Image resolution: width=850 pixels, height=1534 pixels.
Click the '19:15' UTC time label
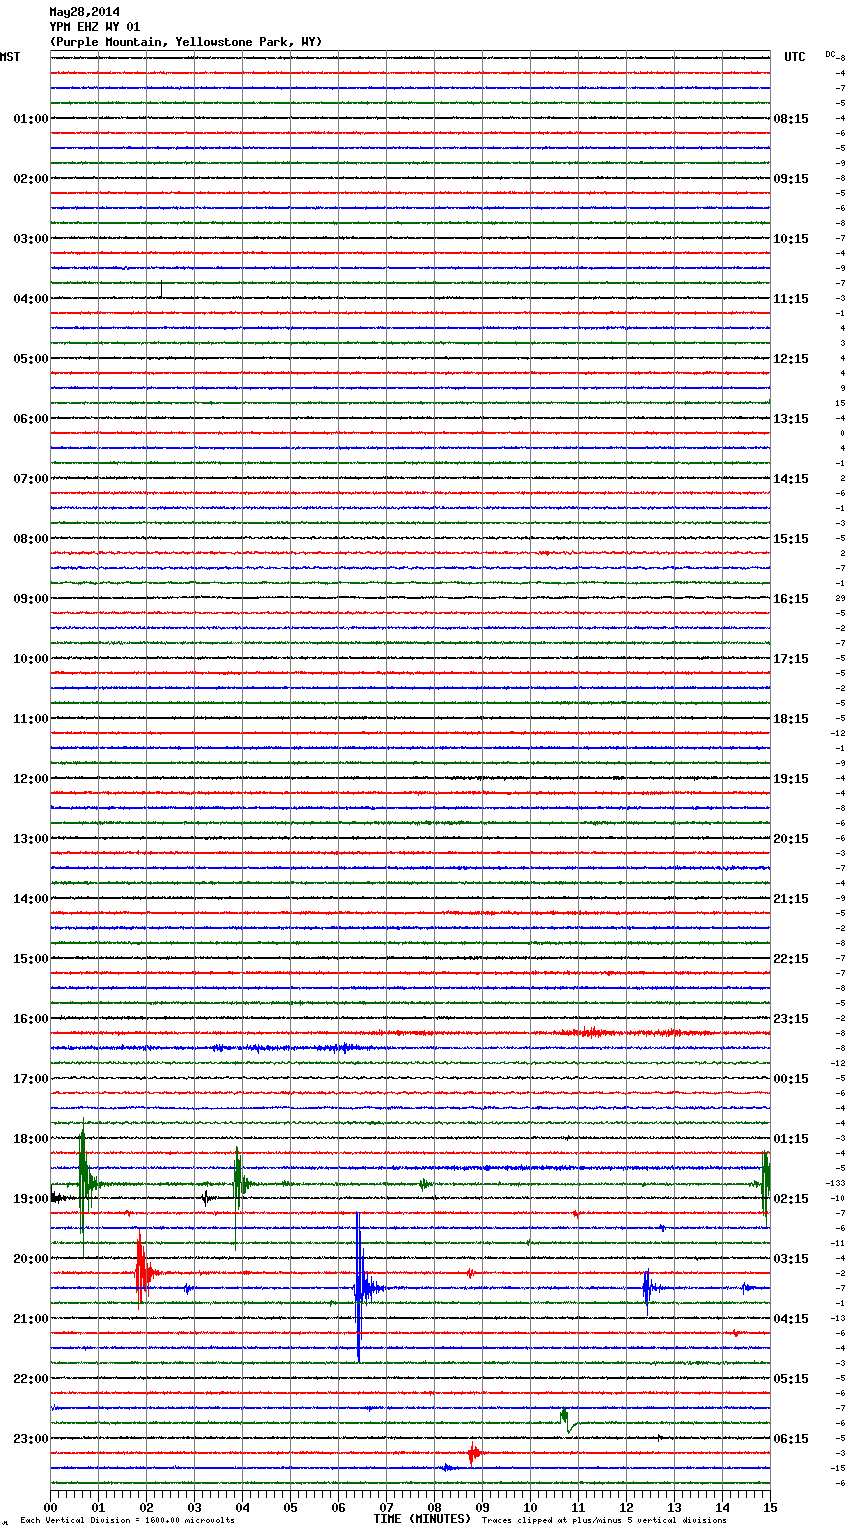click(x=791, y=779)
